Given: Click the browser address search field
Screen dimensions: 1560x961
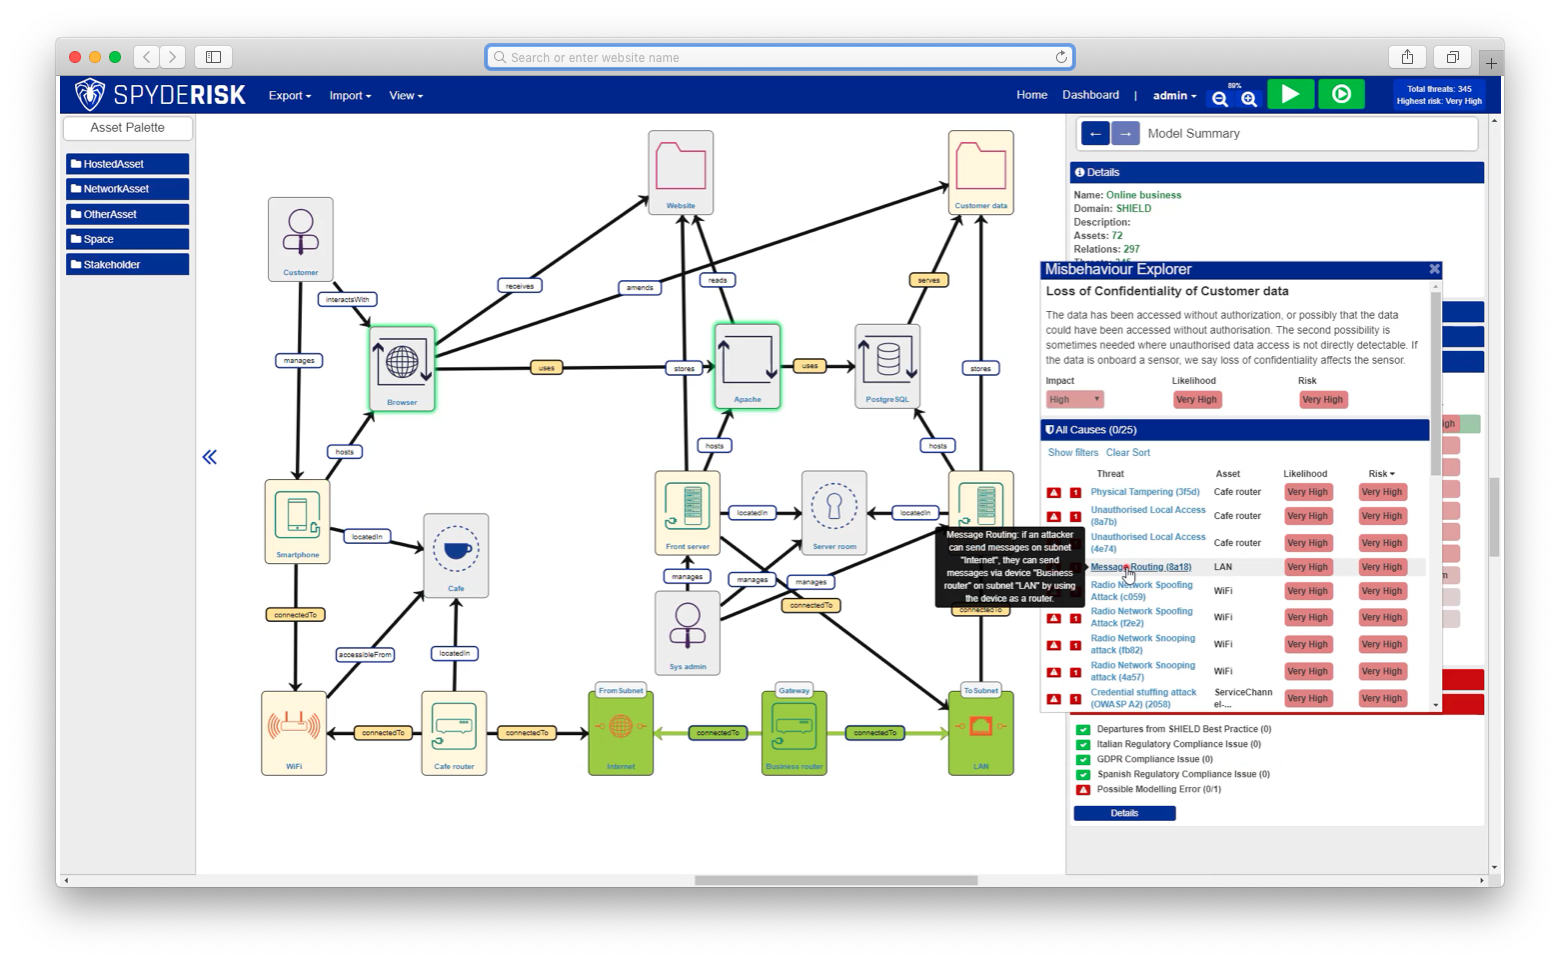Looking at the screenshot, I should [780, 57].
